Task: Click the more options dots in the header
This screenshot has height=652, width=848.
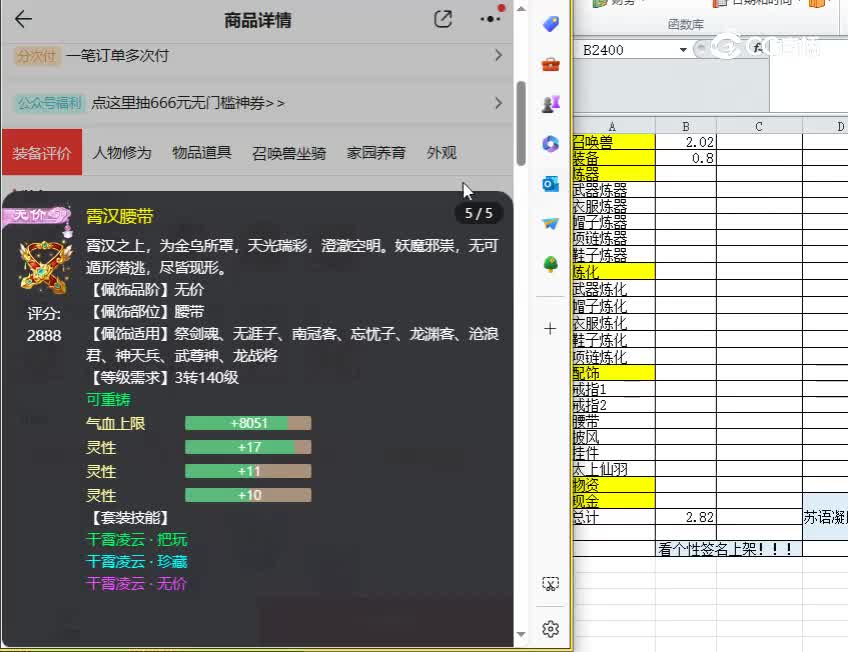Action: (x=489, y=19)
